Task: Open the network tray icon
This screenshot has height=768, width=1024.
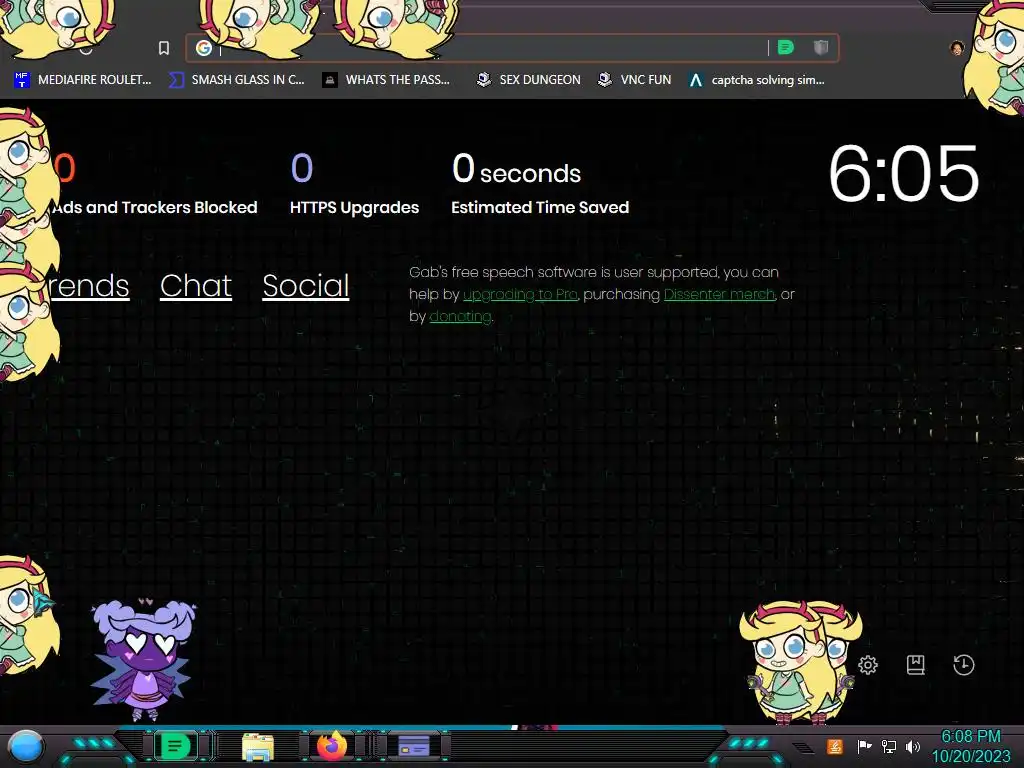Action: [889, 746]
